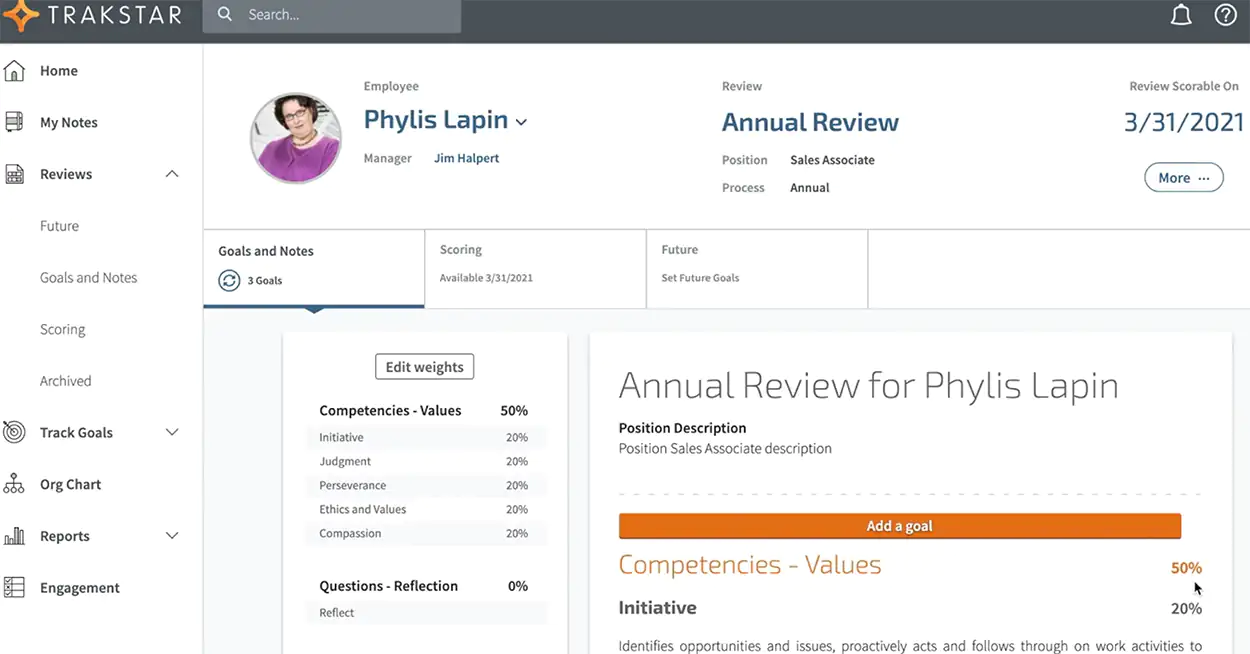Open Archived reviews in sidebar
Image resolution: width=1250 pixels, height=654 pixels.
pyautogui.click(x=65, y=381)
